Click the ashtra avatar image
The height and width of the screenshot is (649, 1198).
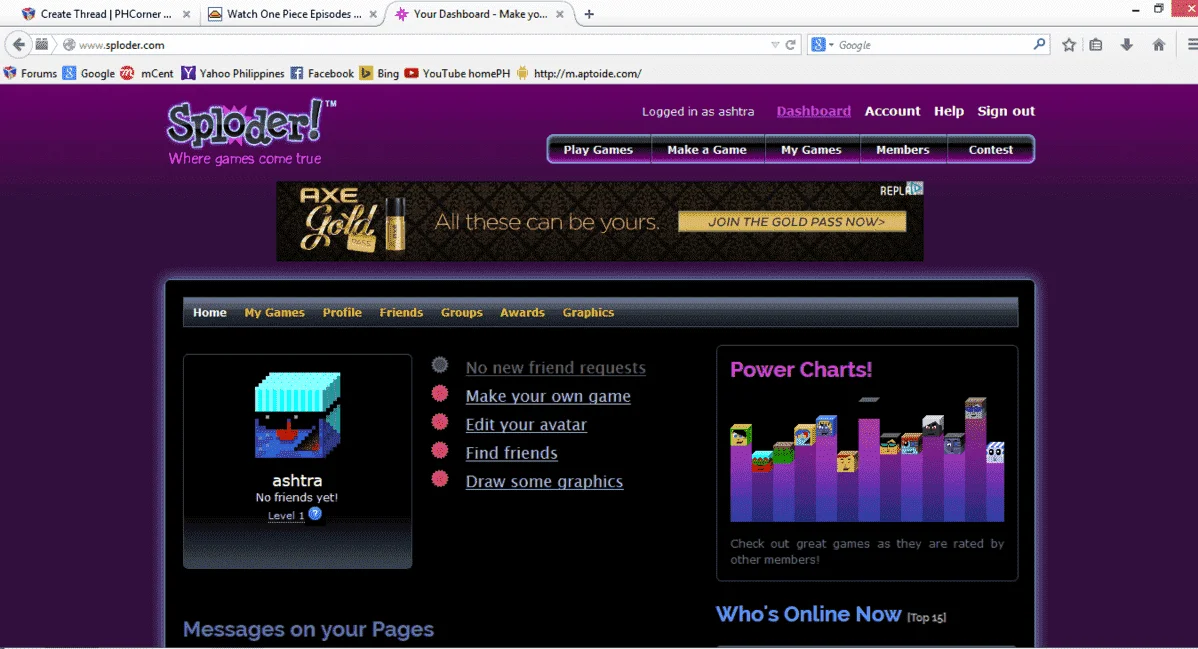click(297, 415)
